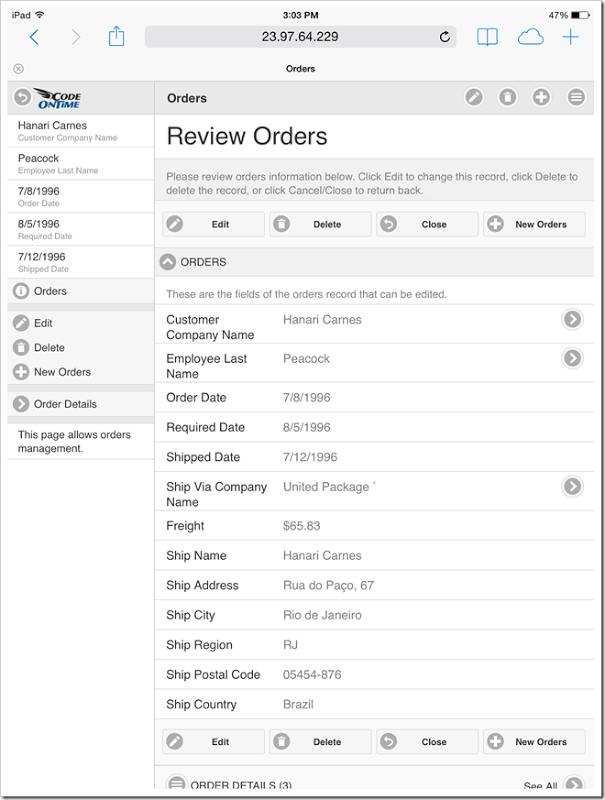605x800 pixels.
Task: Open Ship Via Company Name lookup arrow
Action: [572, 486]
